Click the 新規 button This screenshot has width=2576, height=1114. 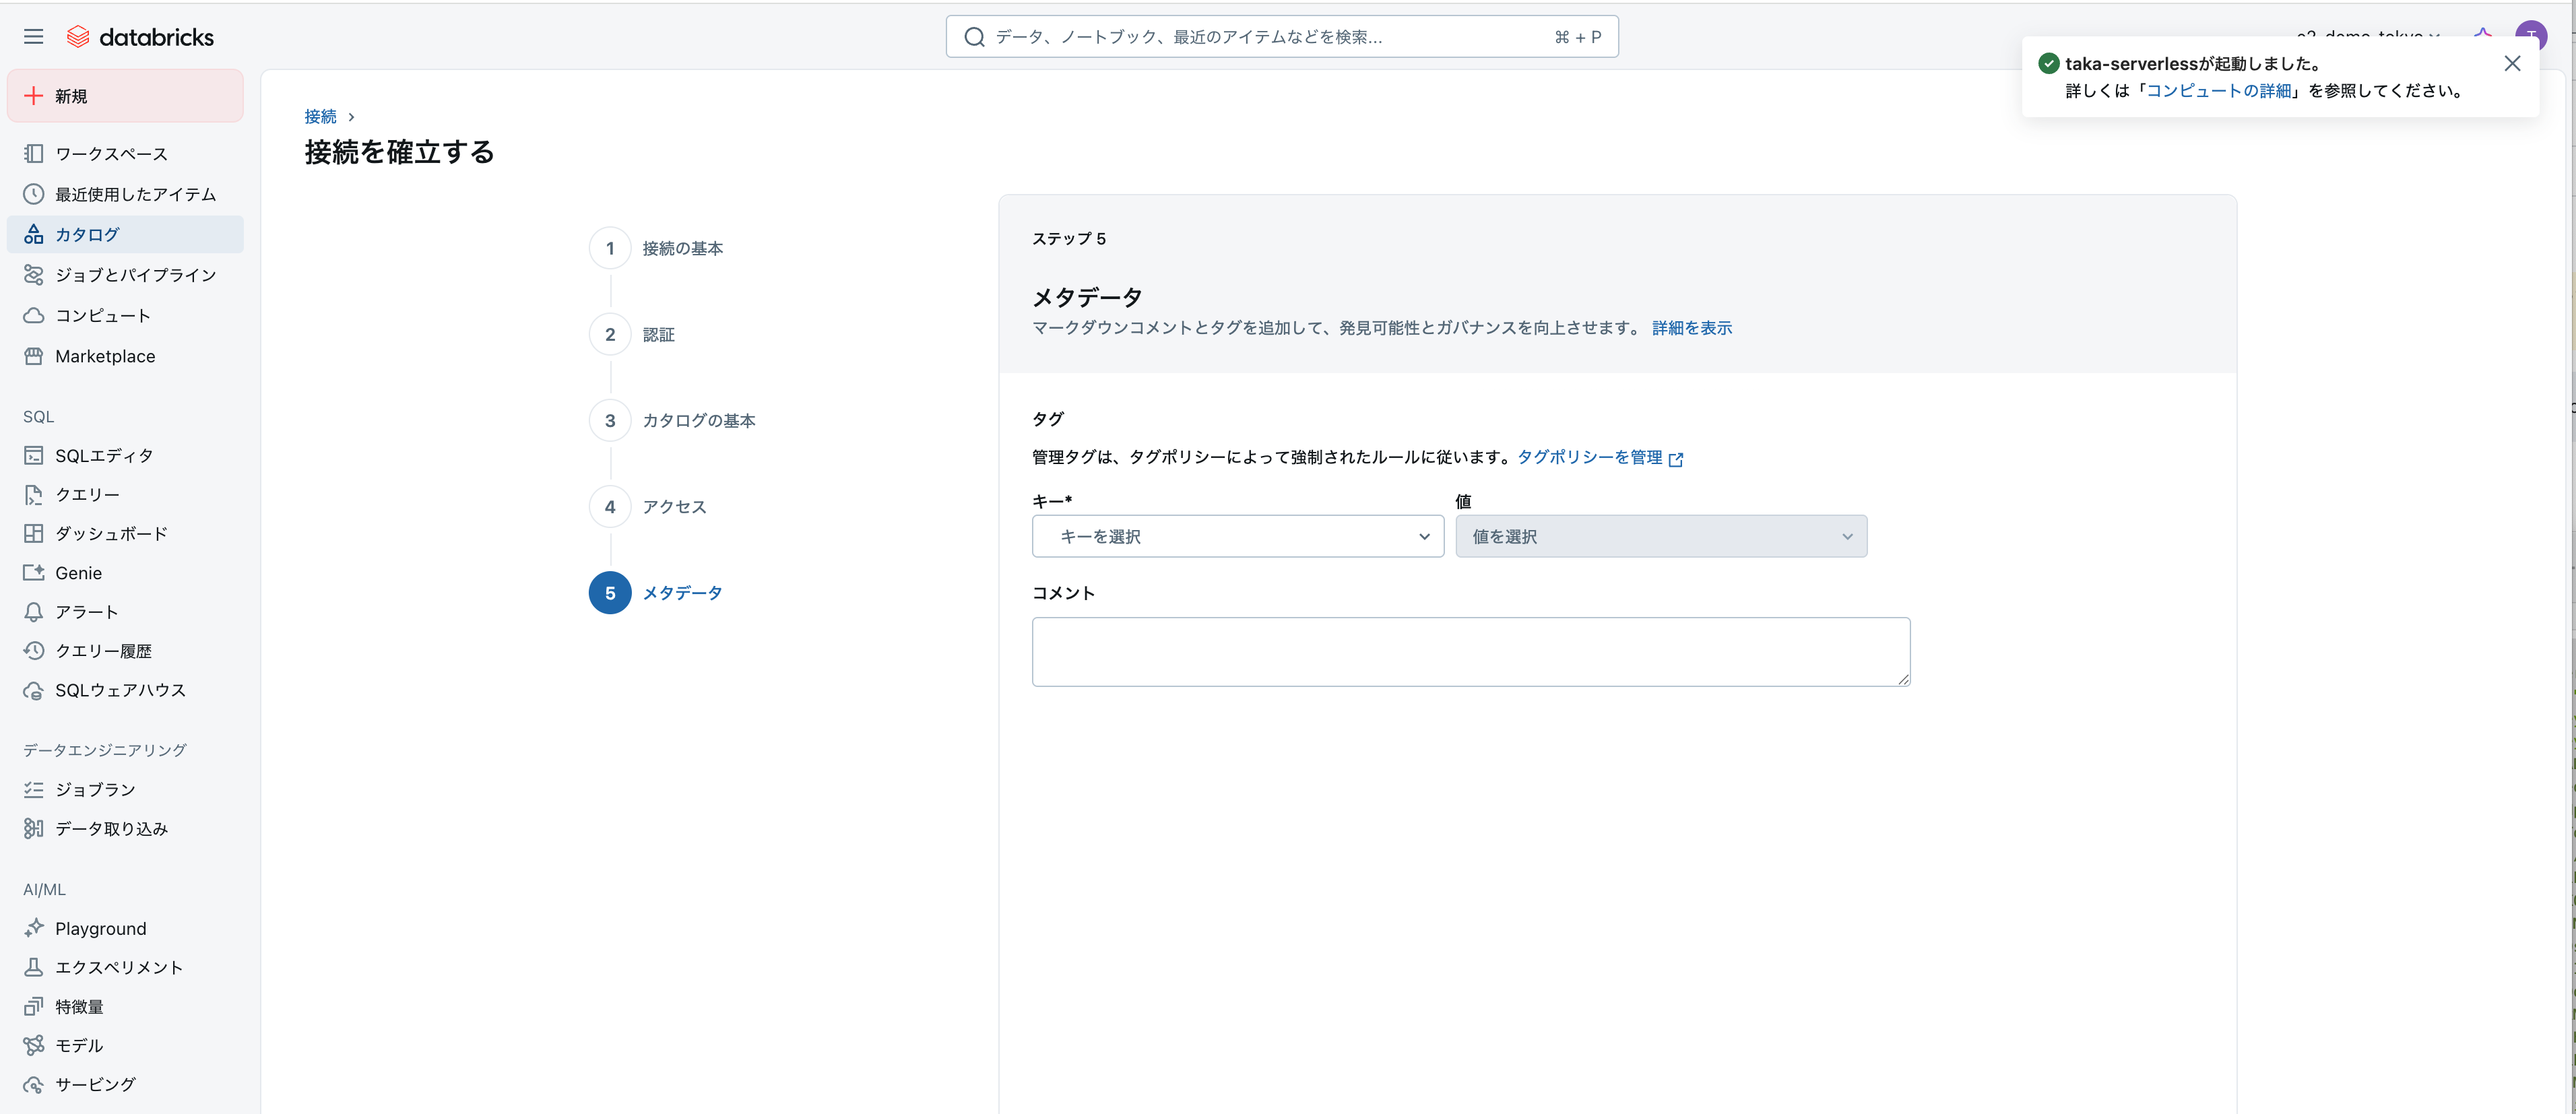[x=124, y=95]
